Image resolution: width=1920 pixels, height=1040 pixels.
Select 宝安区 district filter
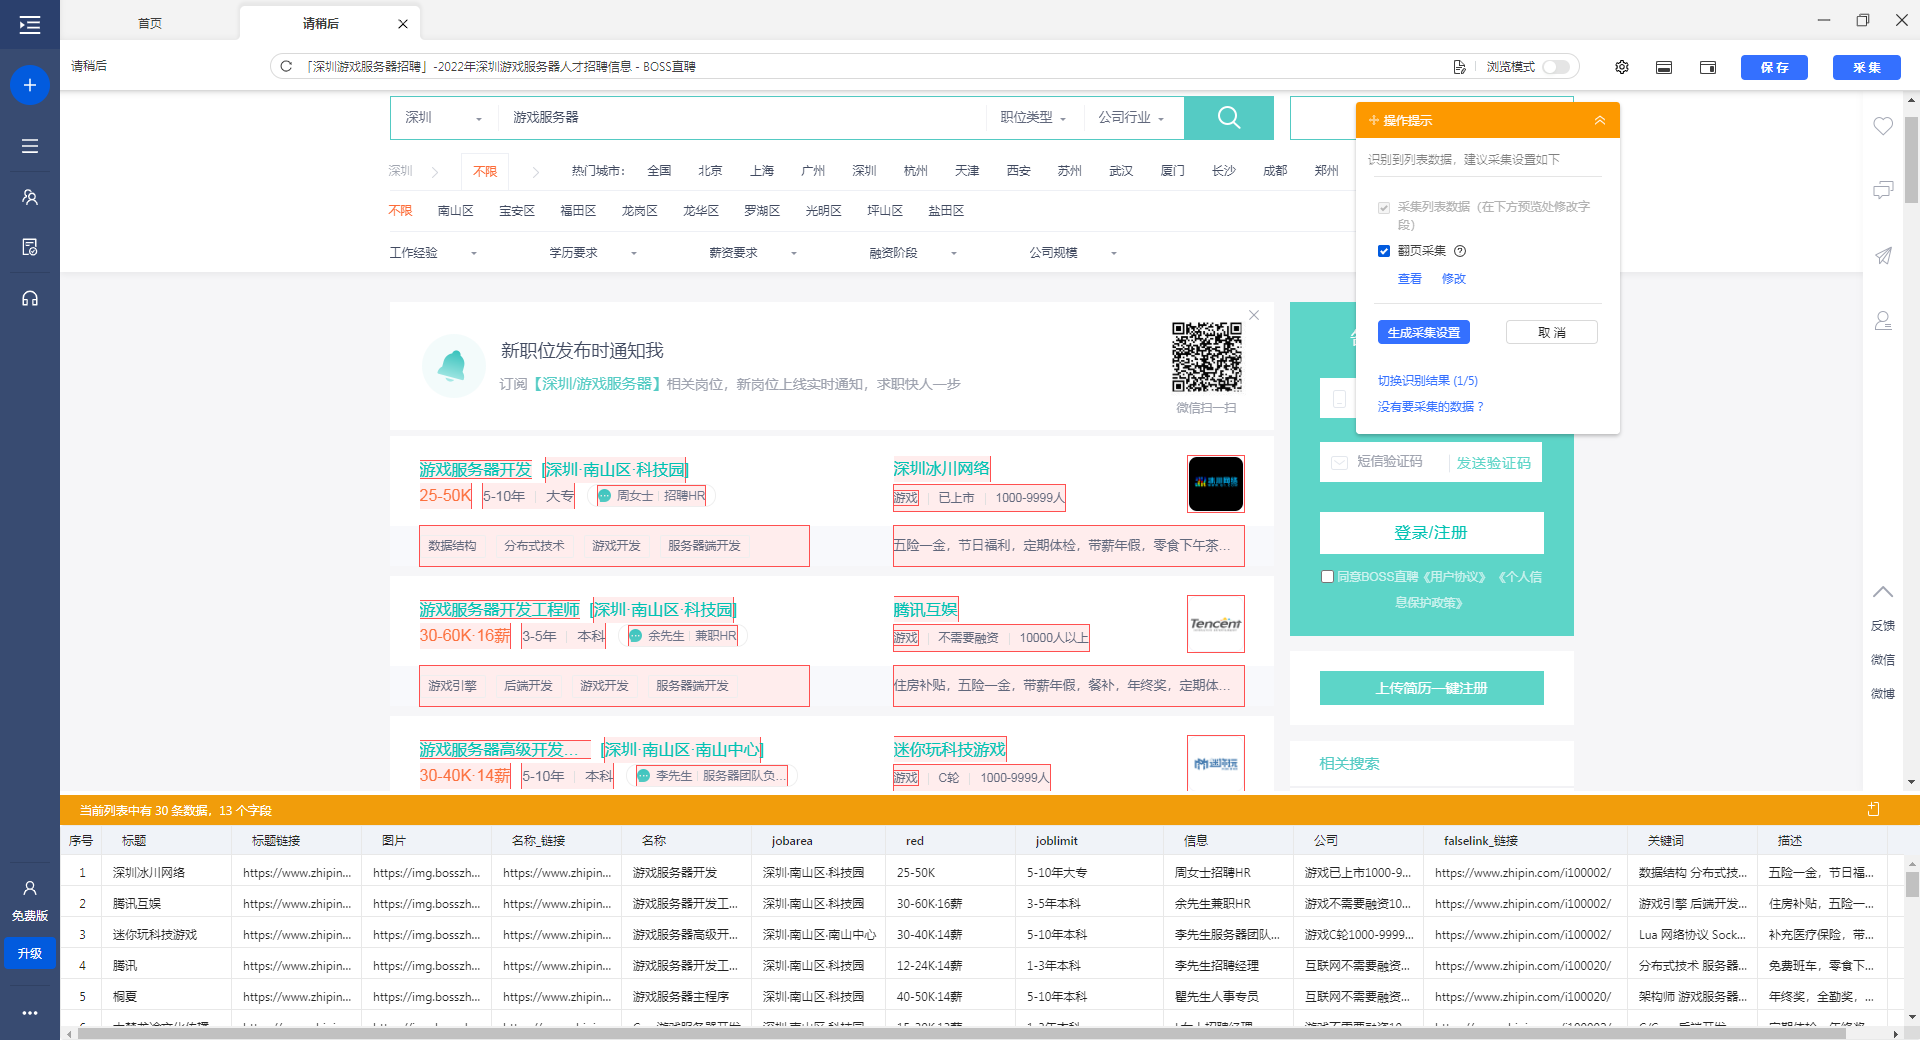tap(516, 211)
